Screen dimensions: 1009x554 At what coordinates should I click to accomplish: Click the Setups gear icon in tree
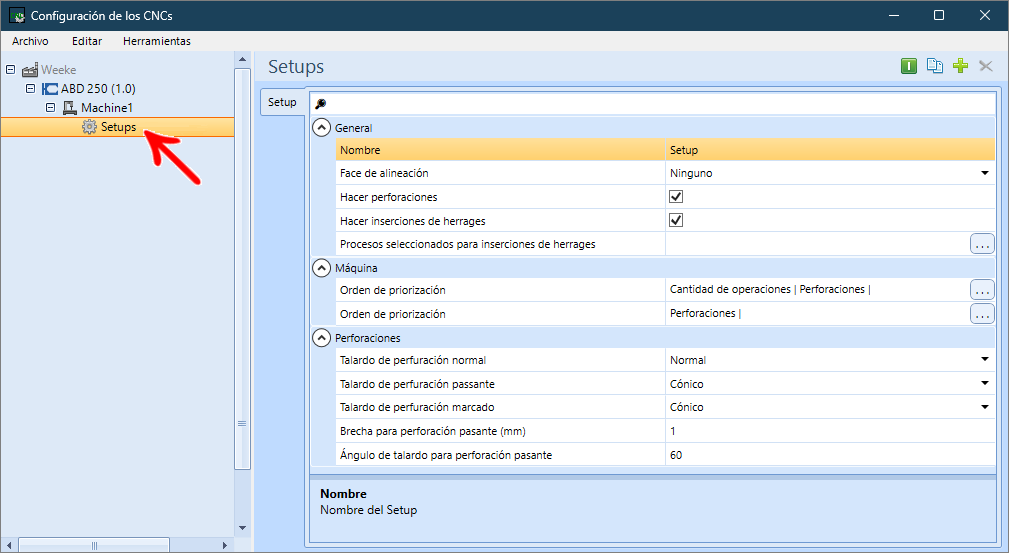pyautogui.click(x=89, y=127)
